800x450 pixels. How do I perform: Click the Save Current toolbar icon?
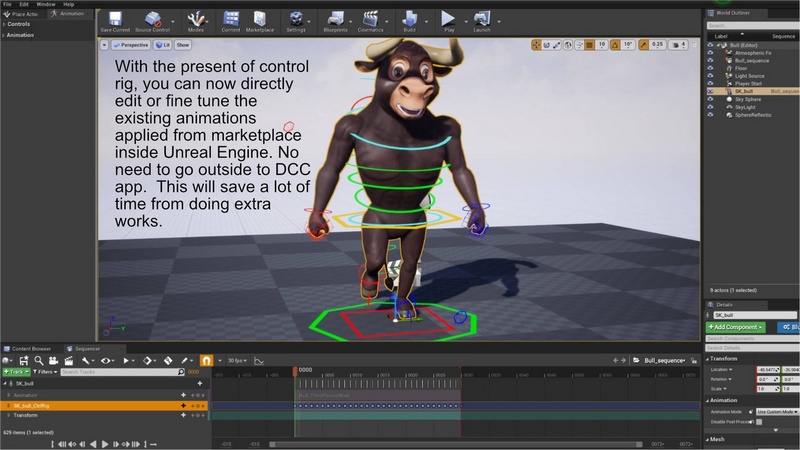(x=114, y=19)
